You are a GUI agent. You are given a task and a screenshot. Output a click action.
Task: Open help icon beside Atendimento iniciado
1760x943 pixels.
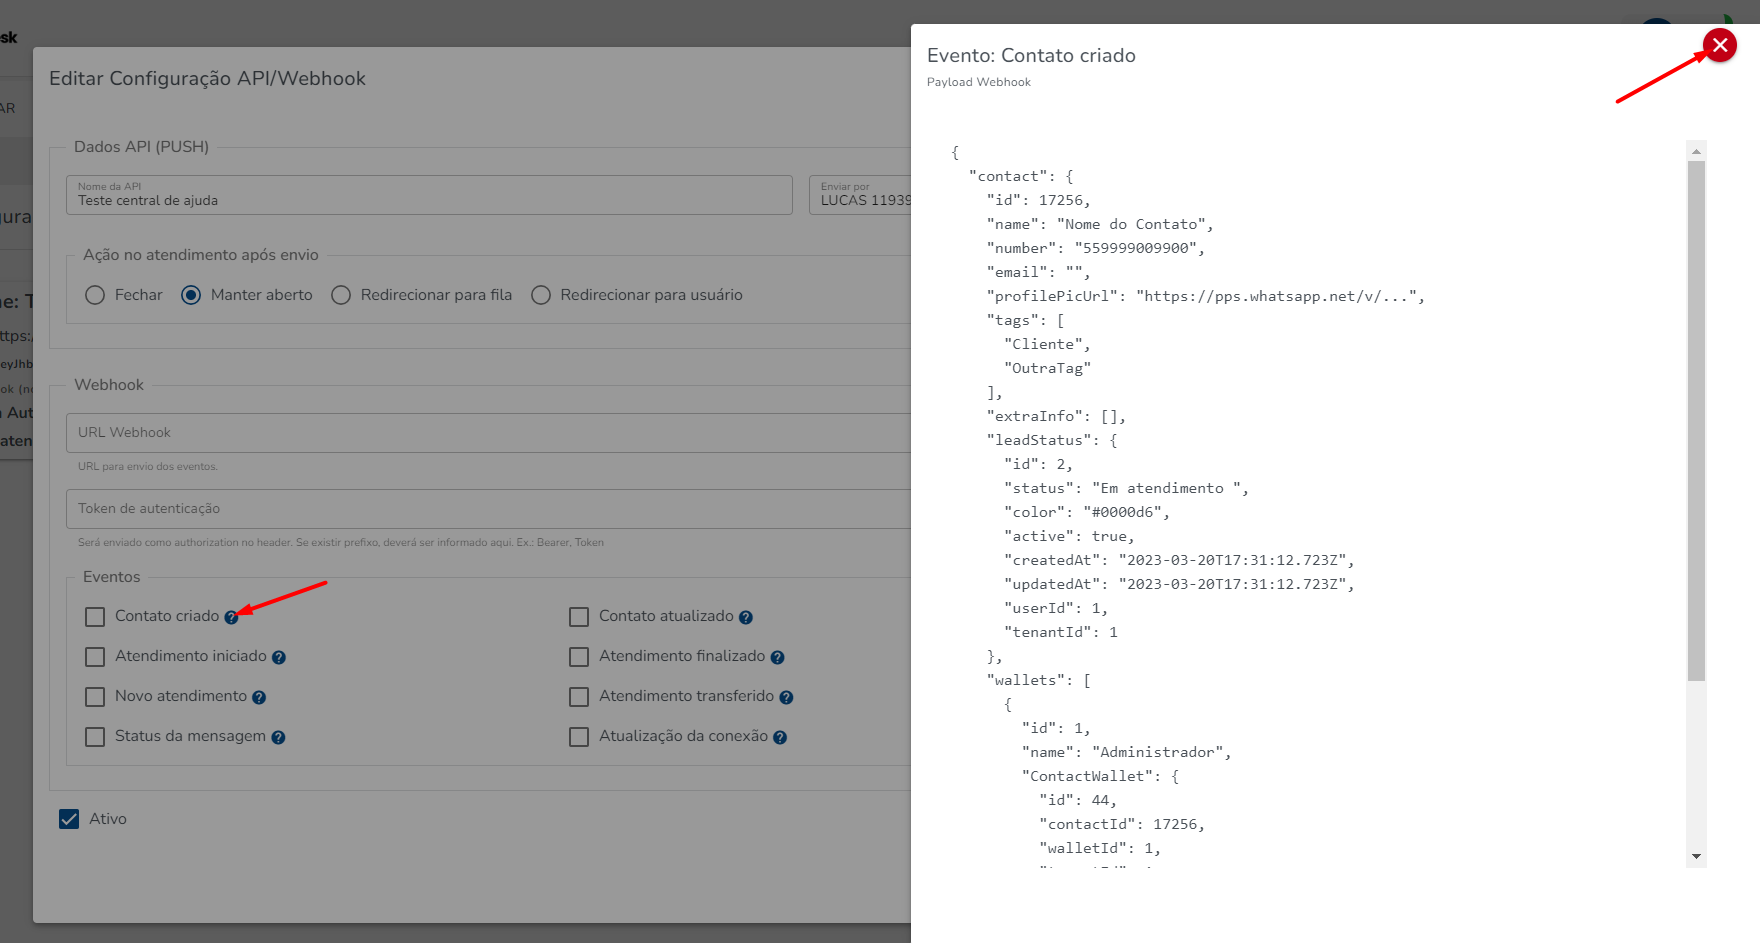[x=279, y=658]
